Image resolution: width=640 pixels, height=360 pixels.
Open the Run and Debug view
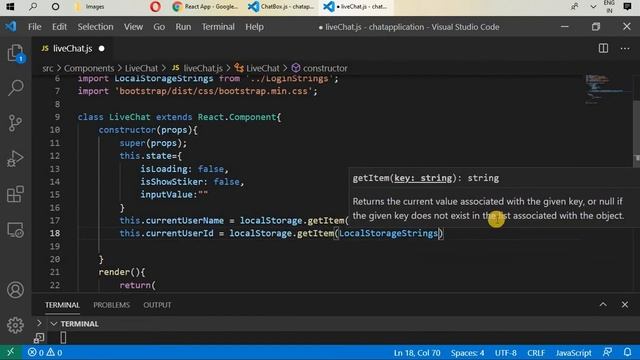coord(16,159)
